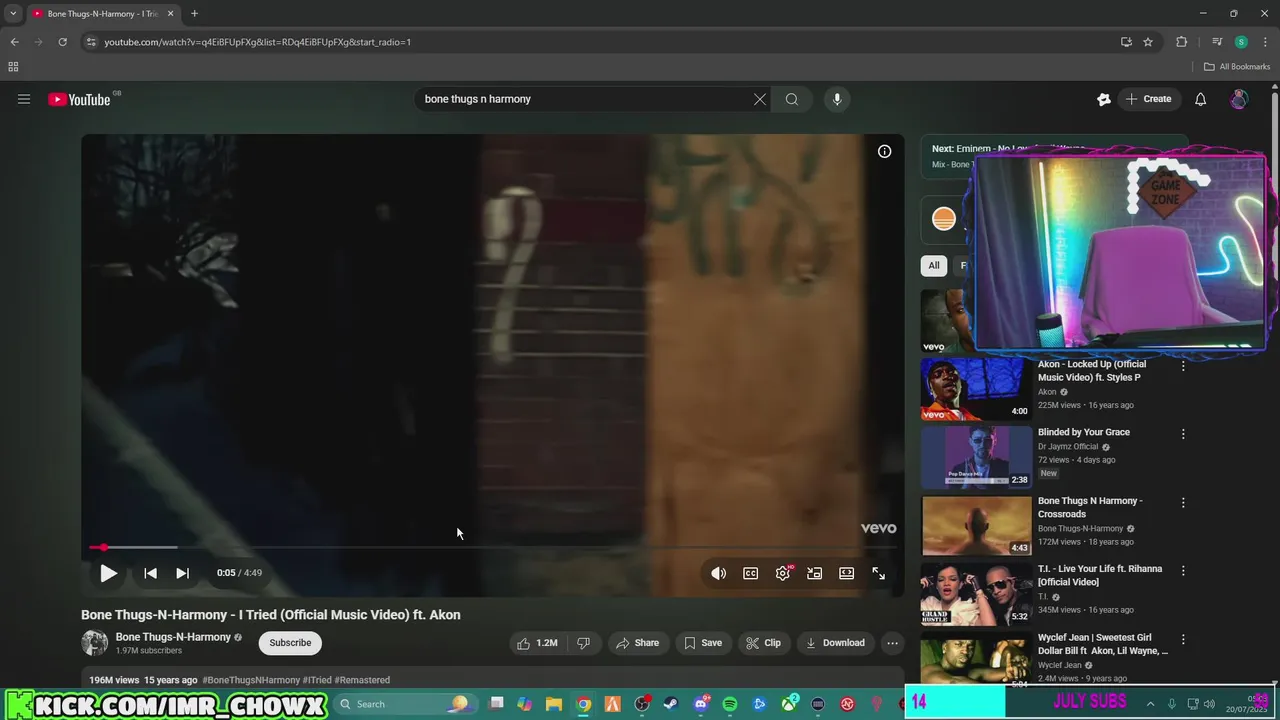
Task: Open the account avatar menu
Action: coord(1239,99)
